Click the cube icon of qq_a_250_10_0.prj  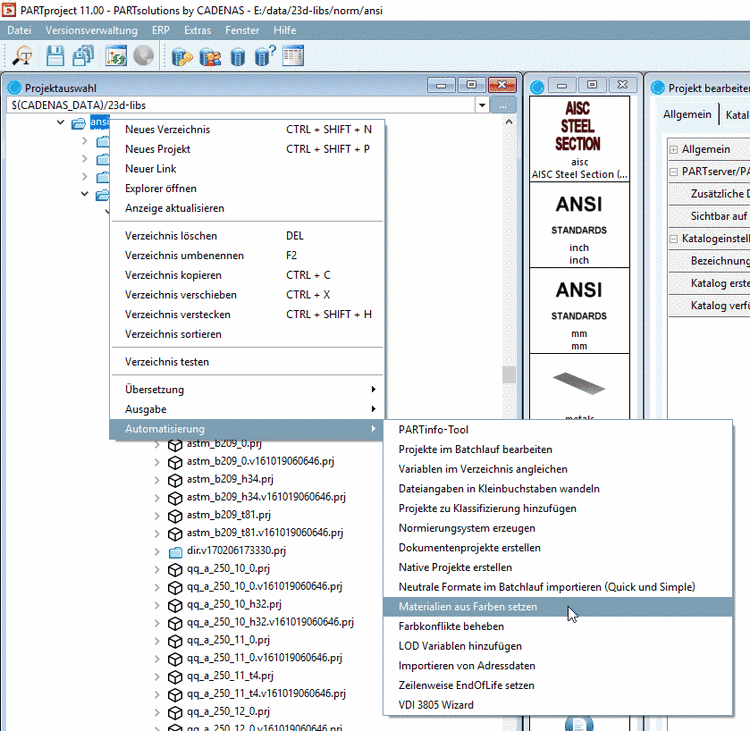coord(175,570)
